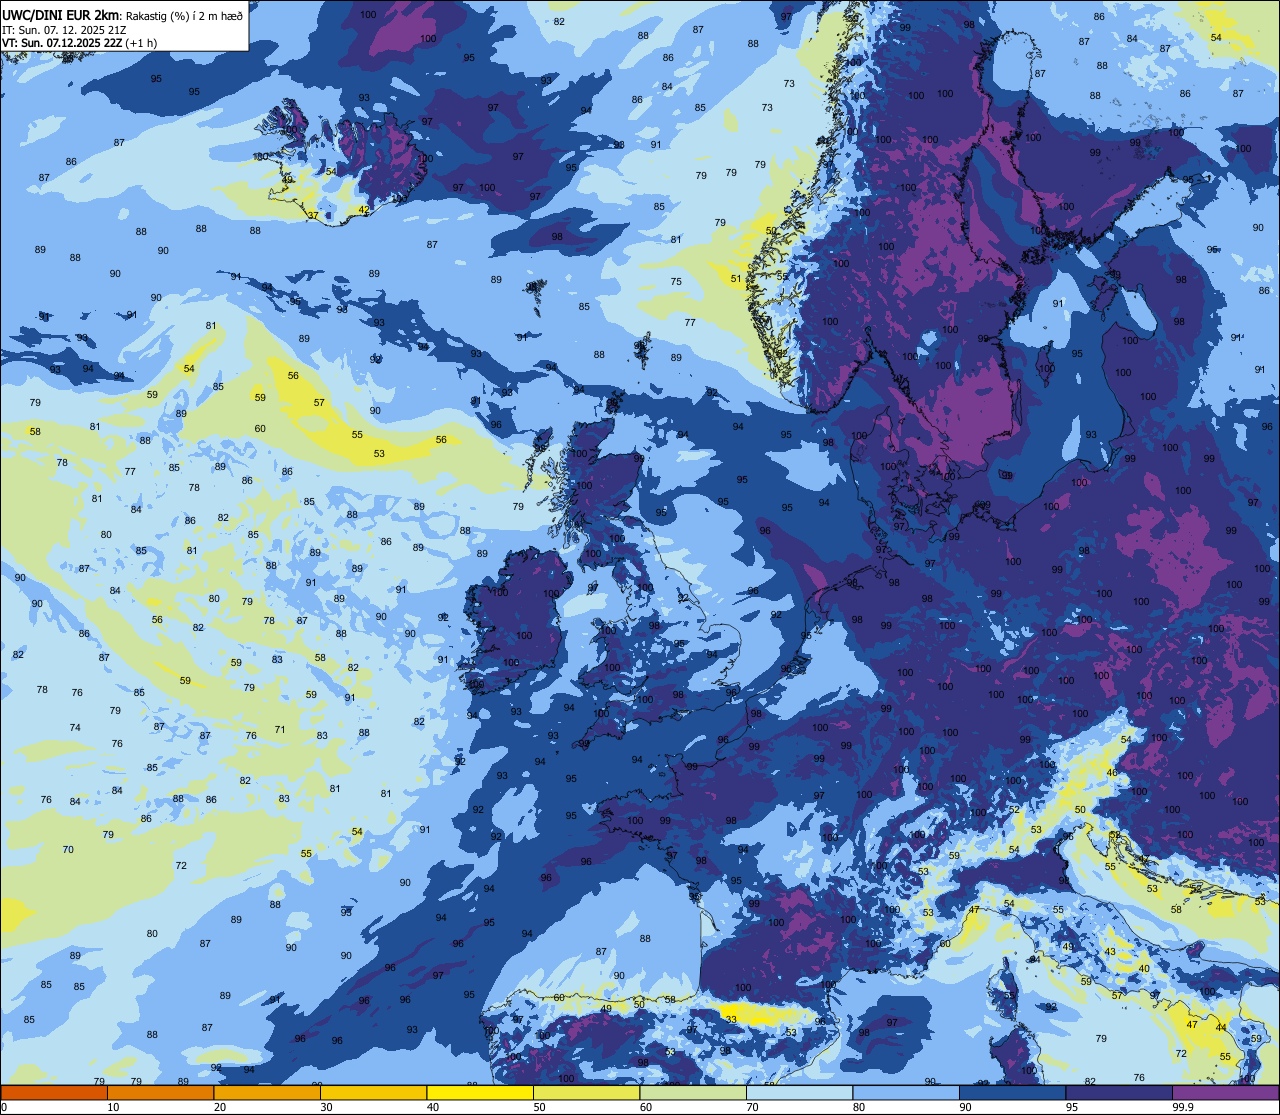Click the 80–90 % light blue legend swatch
Image resolution: width=1280 pixels, height=1115 pixels.
tap(905, 1093)
